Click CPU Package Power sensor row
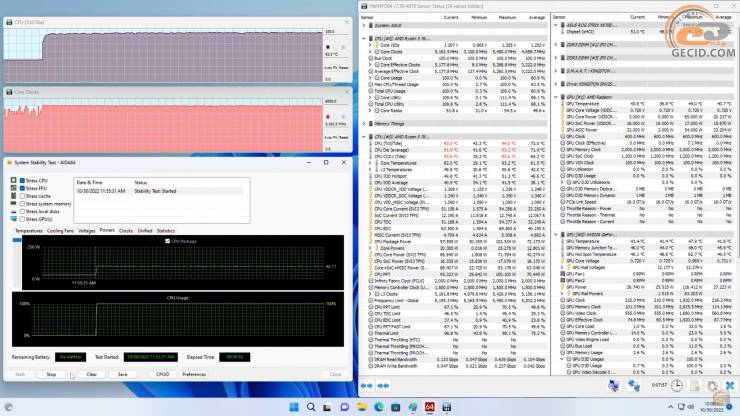 (458, 241)
